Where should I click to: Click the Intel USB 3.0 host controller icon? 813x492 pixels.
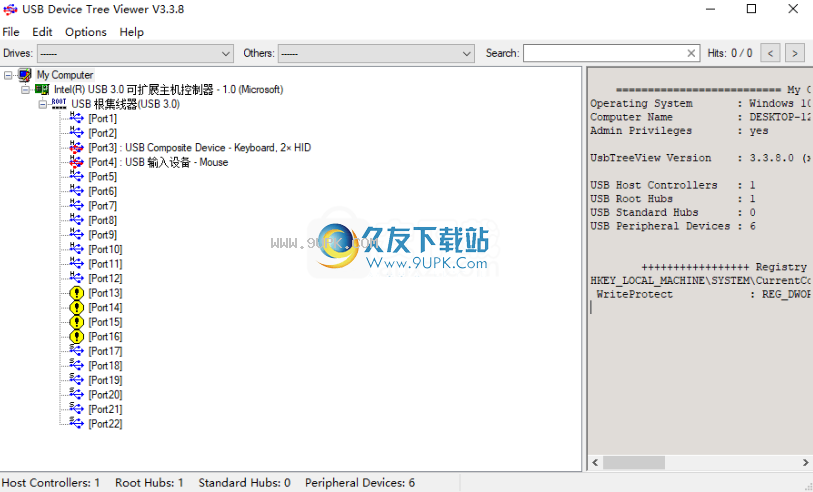click(42, 90)
